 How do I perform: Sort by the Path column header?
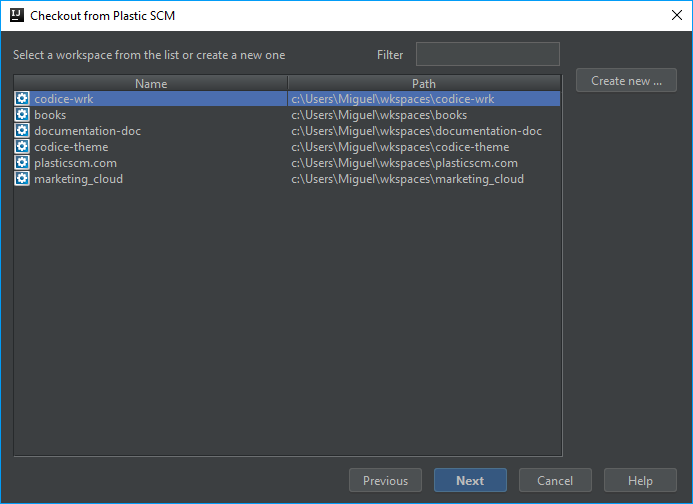[424, 84]
